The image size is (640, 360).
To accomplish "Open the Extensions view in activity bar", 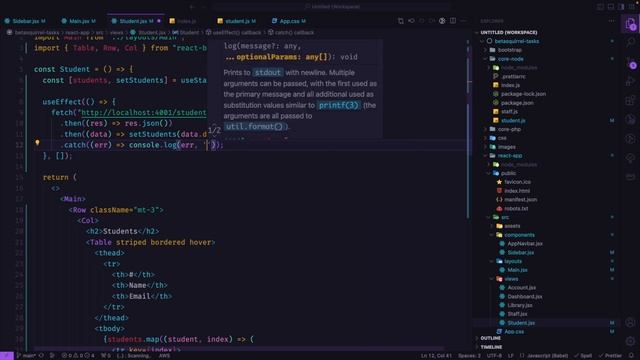I will 631,100.
